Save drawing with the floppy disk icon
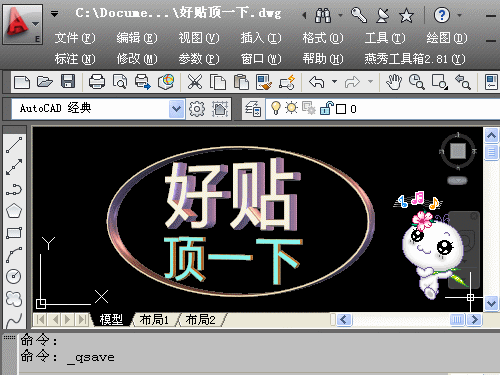The image size is (500, 375). [x=68, y=82]
